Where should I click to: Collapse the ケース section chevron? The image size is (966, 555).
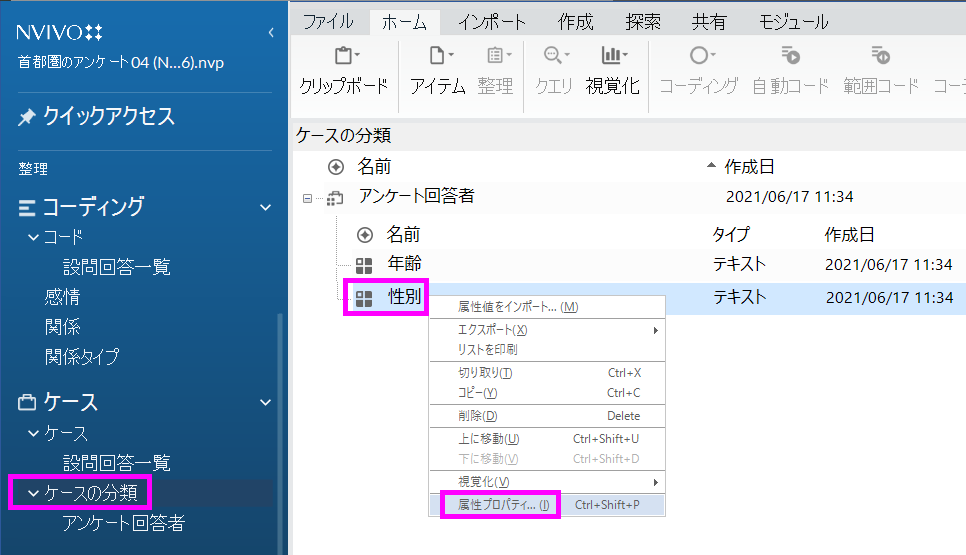coord(265,402)
